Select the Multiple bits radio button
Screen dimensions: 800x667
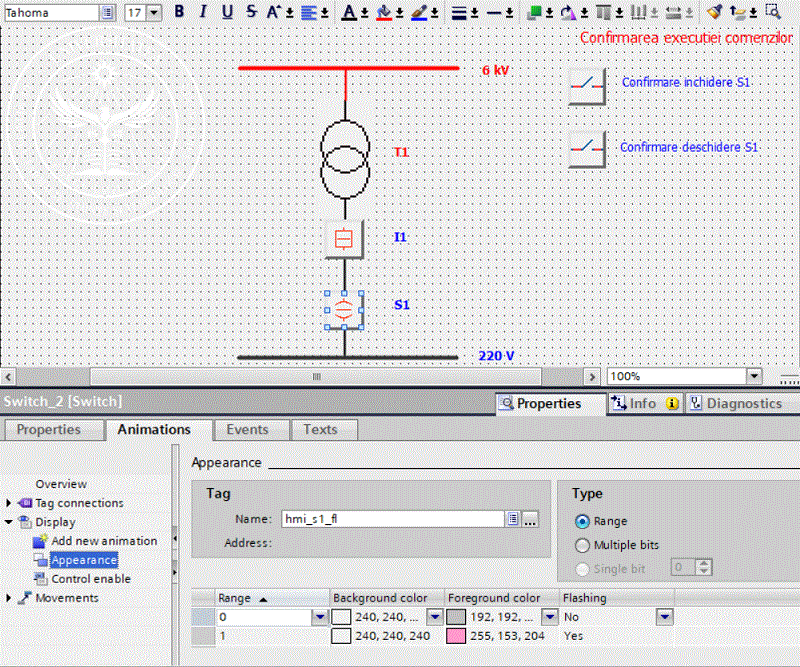click(583, 545)
